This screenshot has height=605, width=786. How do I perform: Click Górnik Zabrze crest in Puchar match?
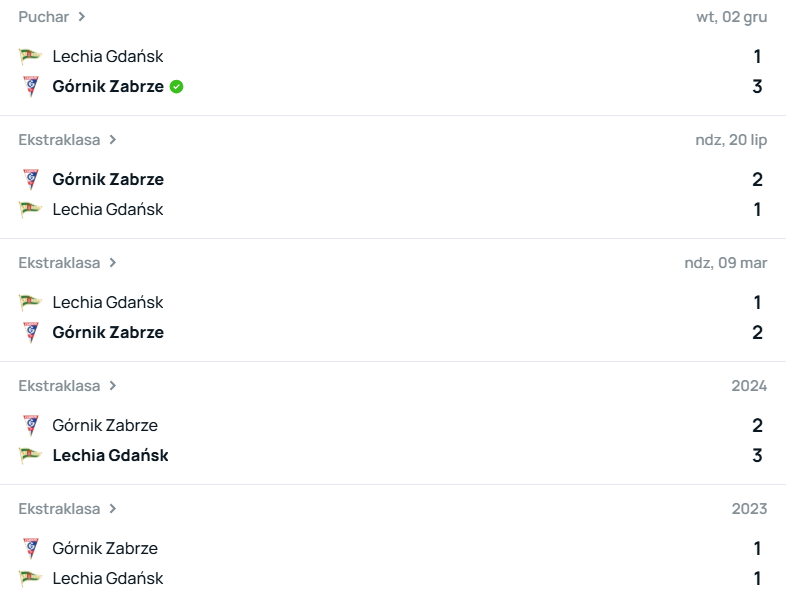(30, 86)
